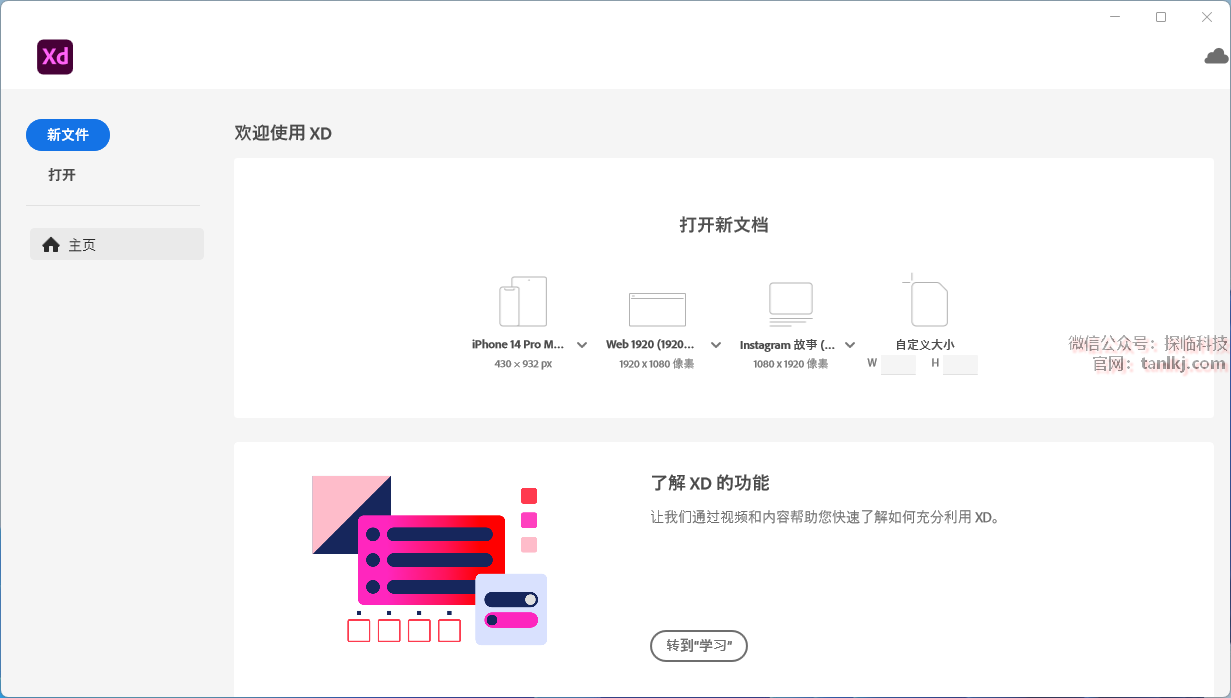Select the Web 1920 artboard icon
This screenshot has height=698, width=1231.
point(657,309)
